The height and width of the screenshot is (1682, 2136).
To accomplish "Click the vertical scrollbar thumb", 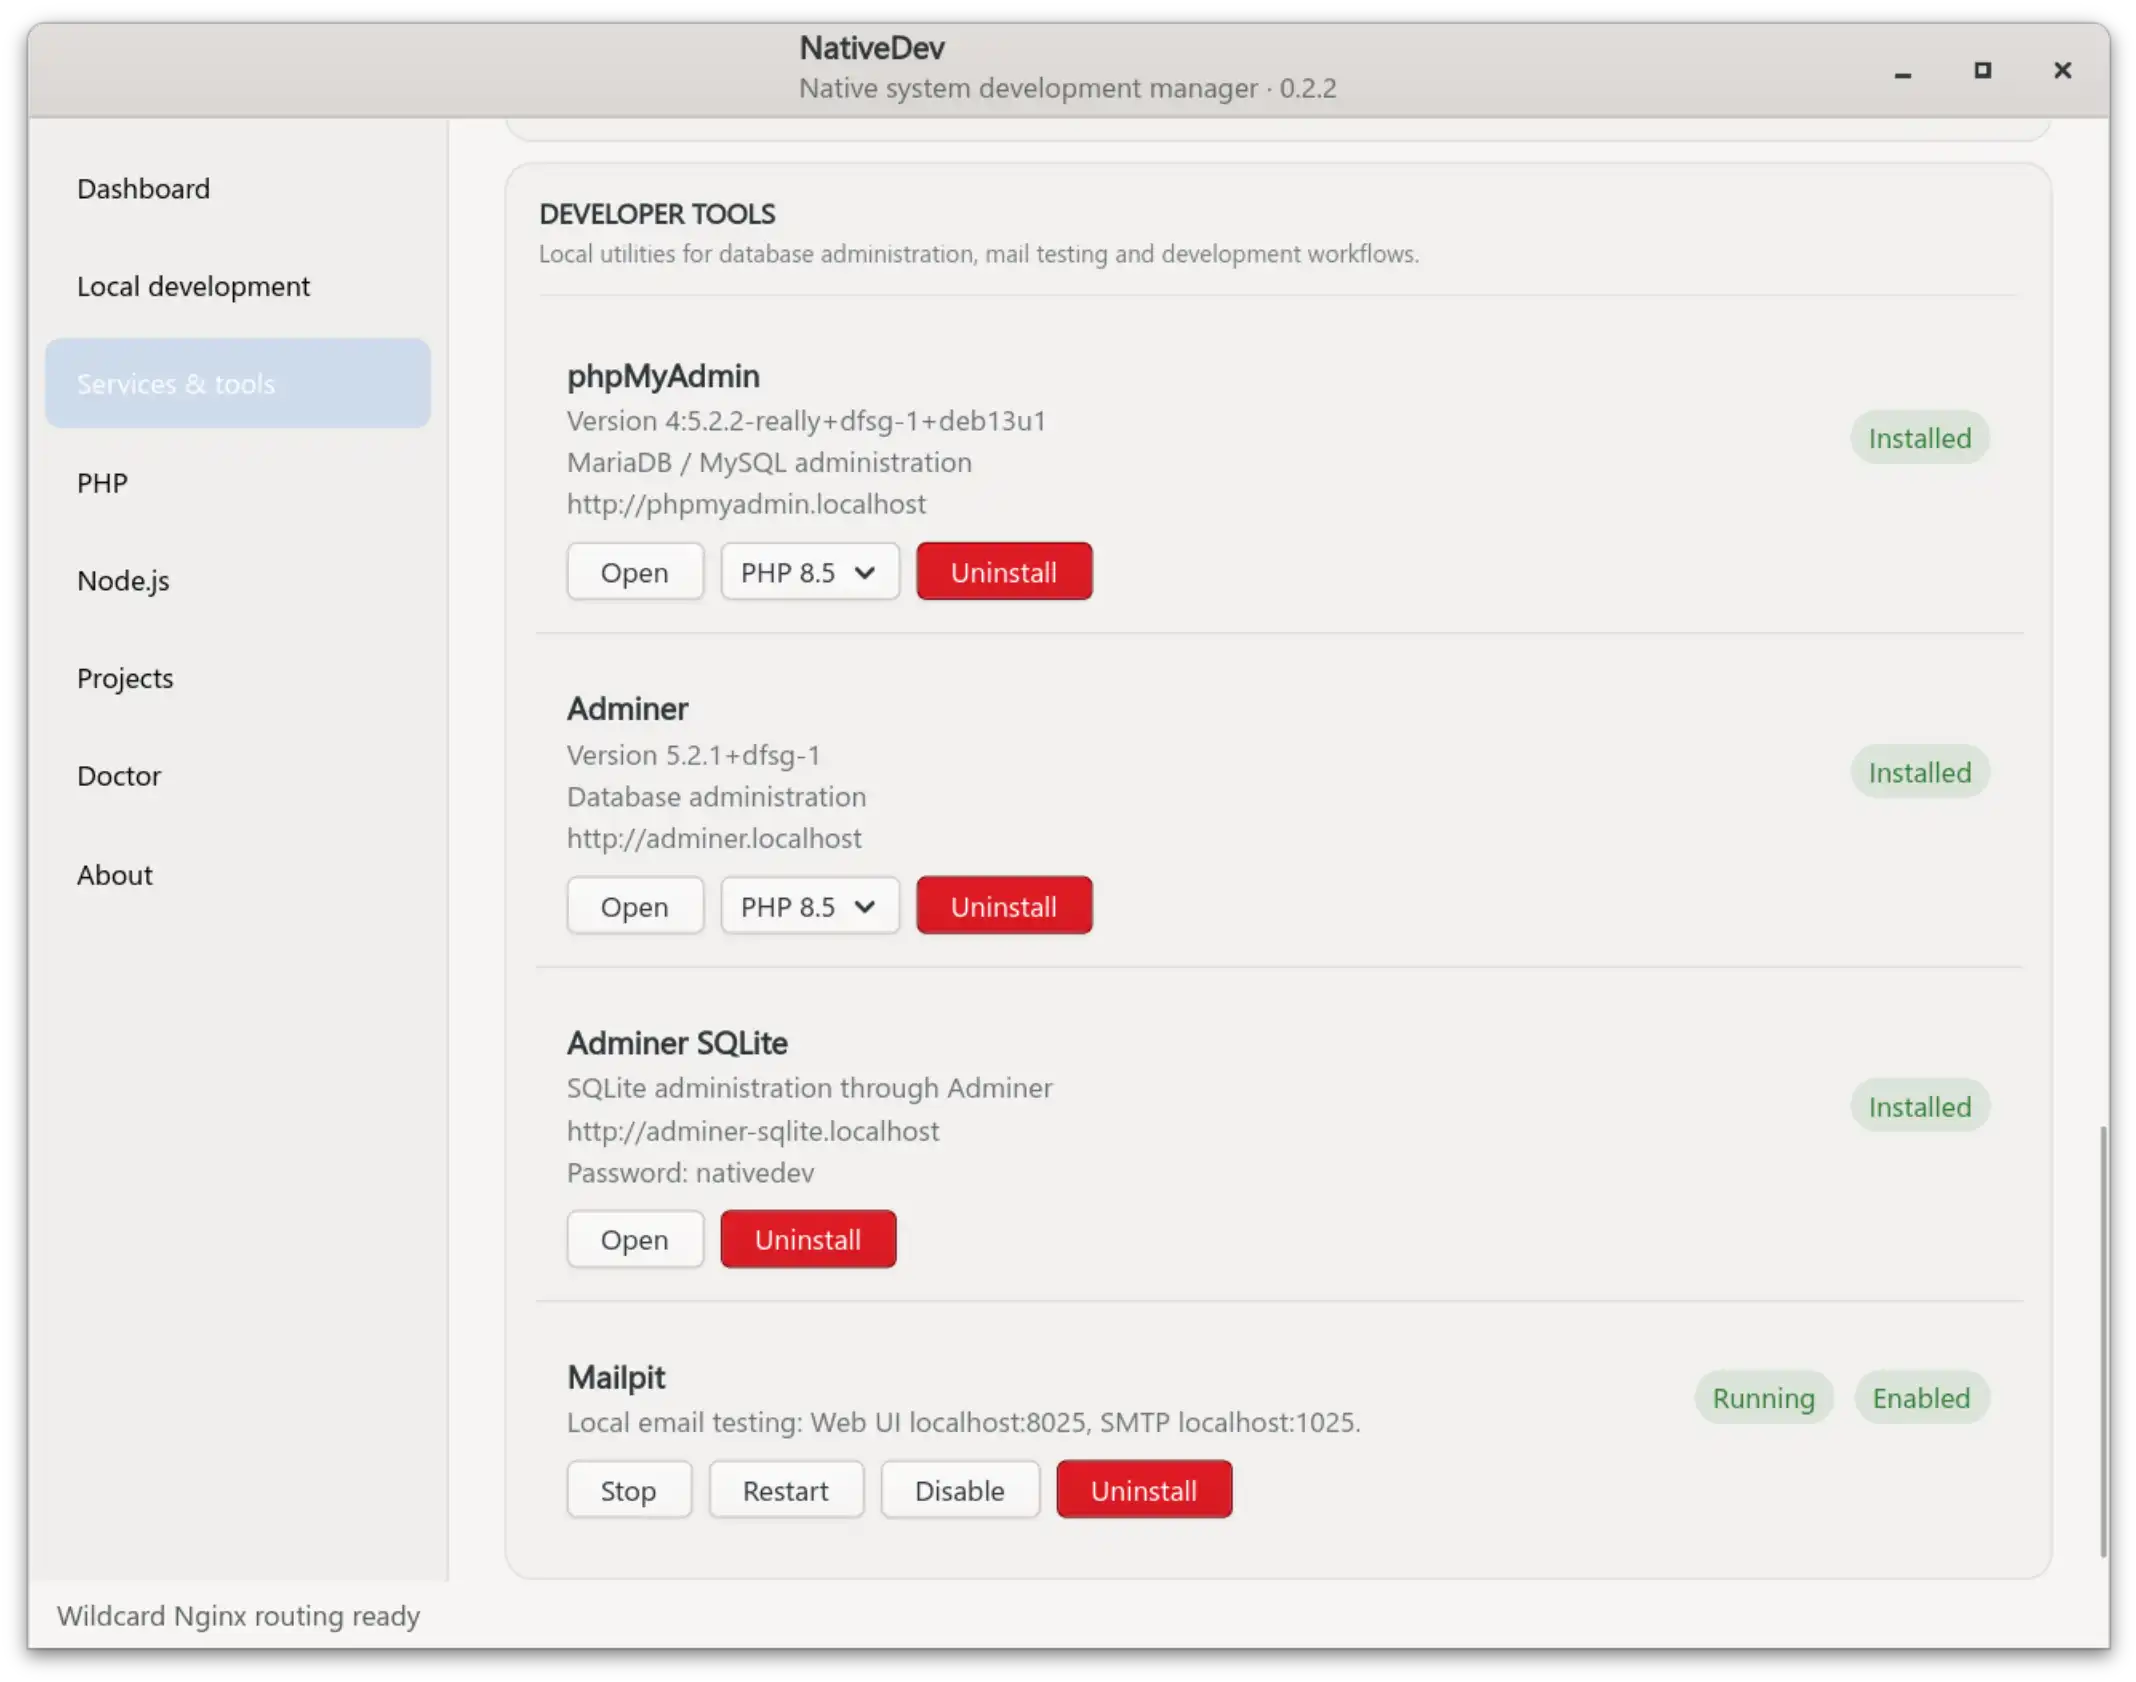I will [x=2103, y=1340].
